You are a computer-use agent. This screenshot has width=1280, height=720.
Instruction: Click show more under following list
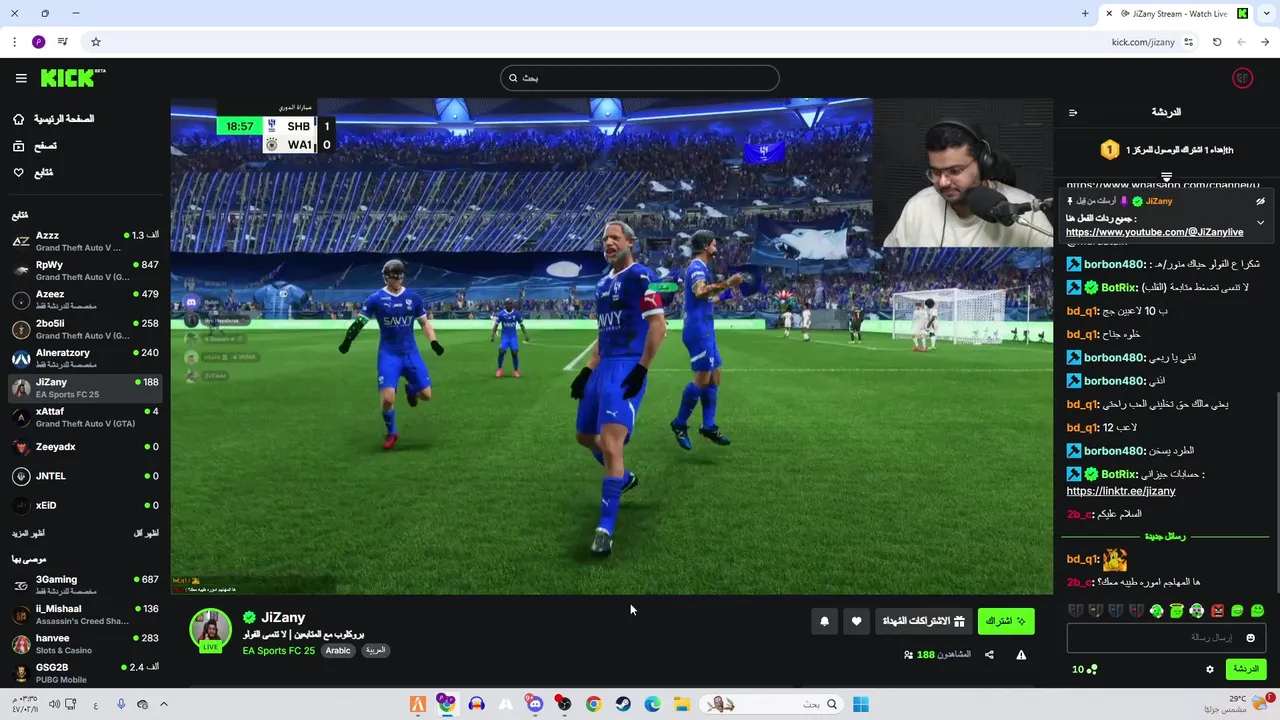[x=28, y=533]
